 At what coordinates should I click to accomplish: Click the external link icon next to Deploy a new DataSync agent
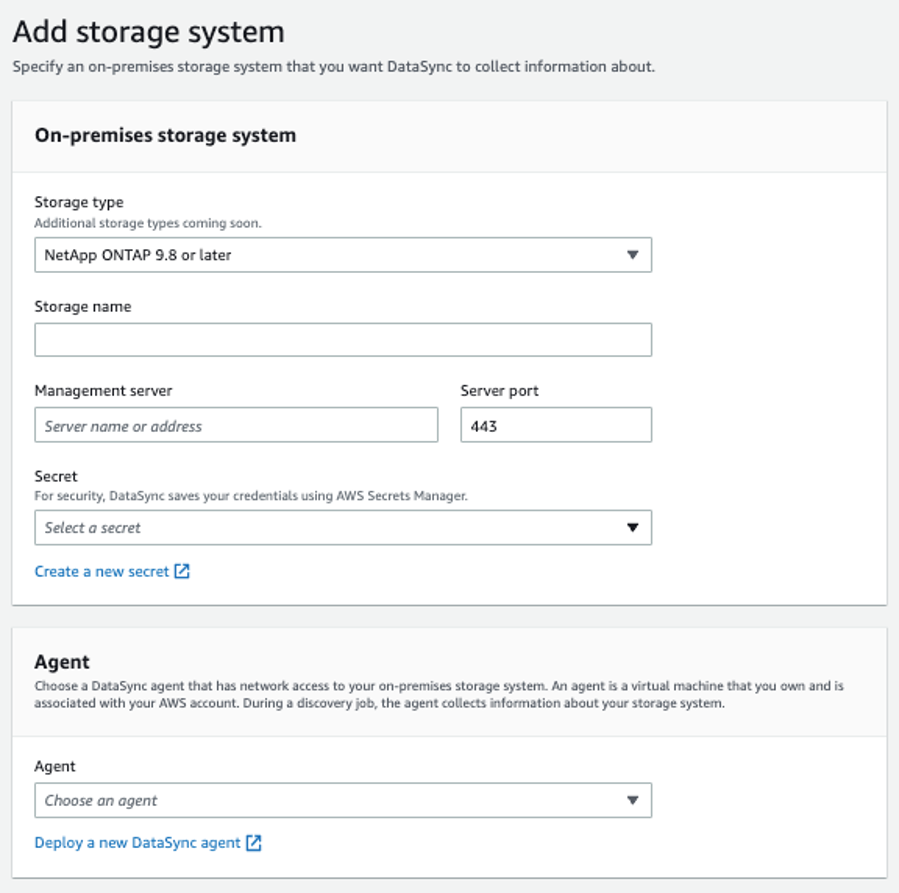coord(254,842)
